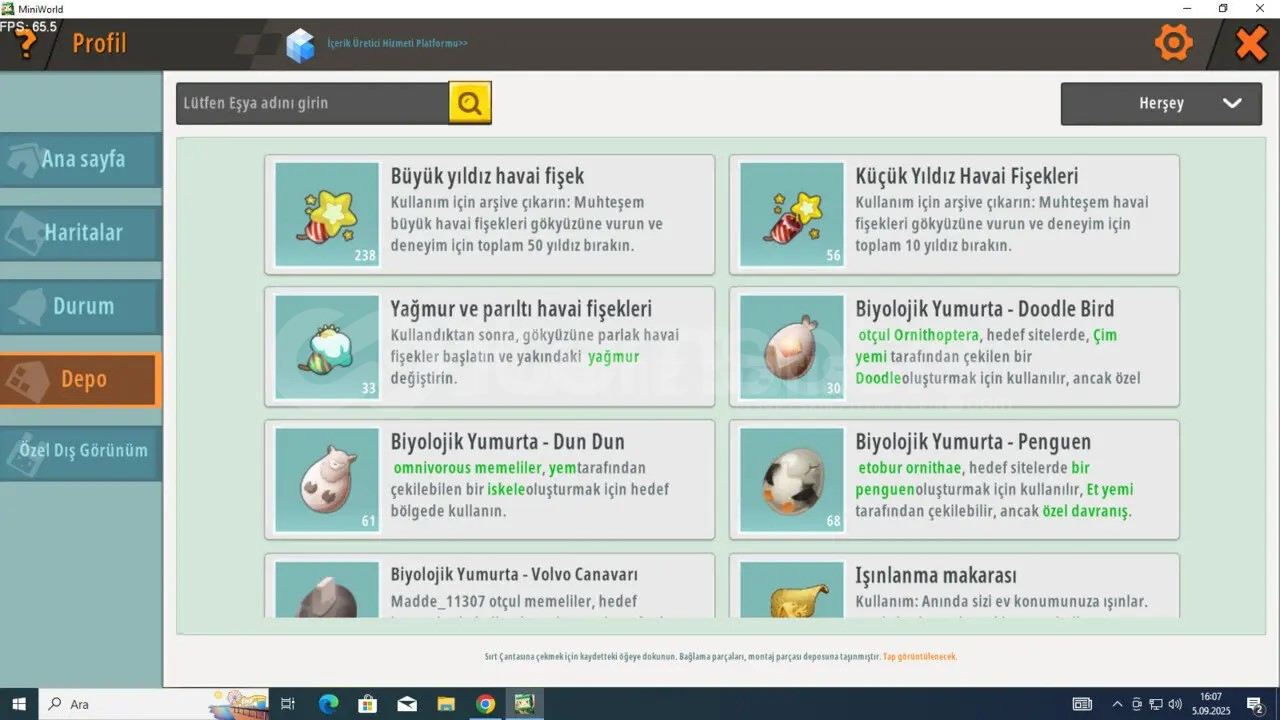
Task: Click the question mark help icon
Action: coord(26,44)
